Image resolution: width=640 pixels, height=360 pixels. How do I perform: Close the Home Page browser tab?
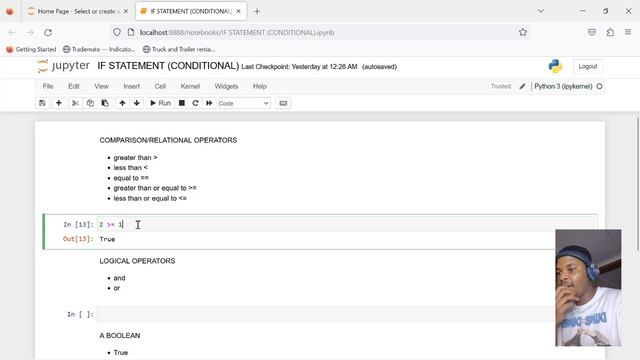click(x=126, y=11)
